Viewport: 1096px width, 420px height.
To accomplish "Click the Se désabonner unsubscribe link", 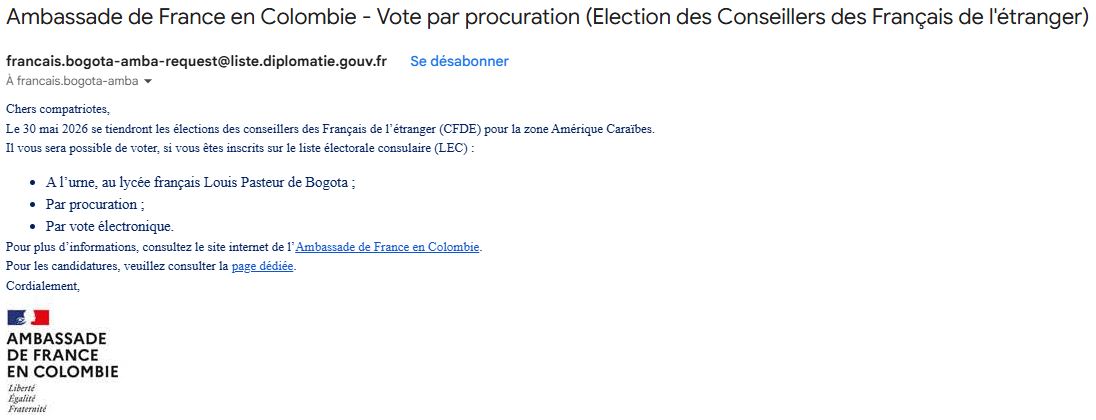I will coord(459,61).
